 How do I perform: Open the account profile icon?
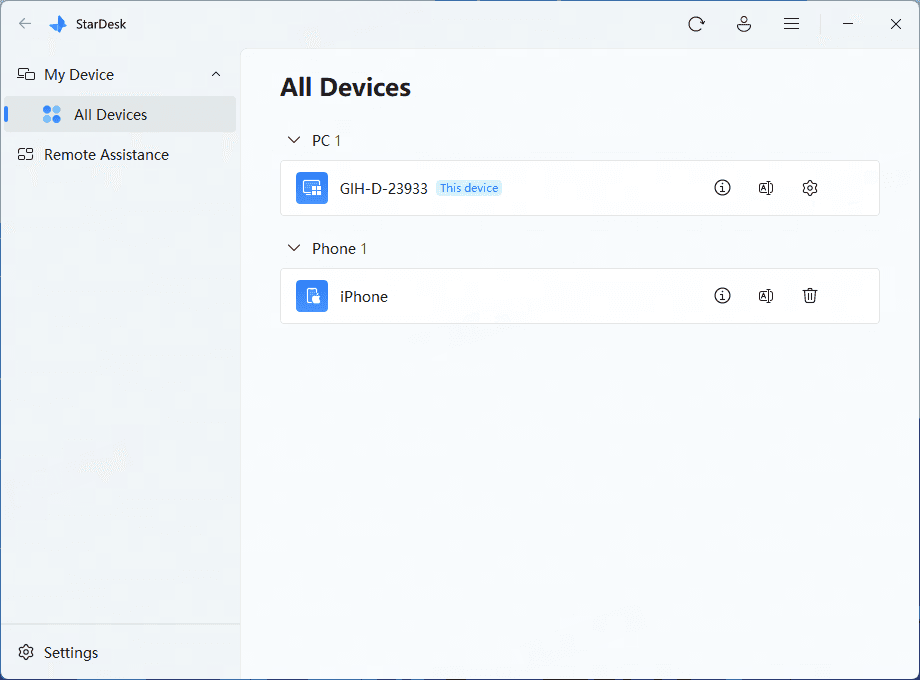pyautogui.click(x=744, y=23)
